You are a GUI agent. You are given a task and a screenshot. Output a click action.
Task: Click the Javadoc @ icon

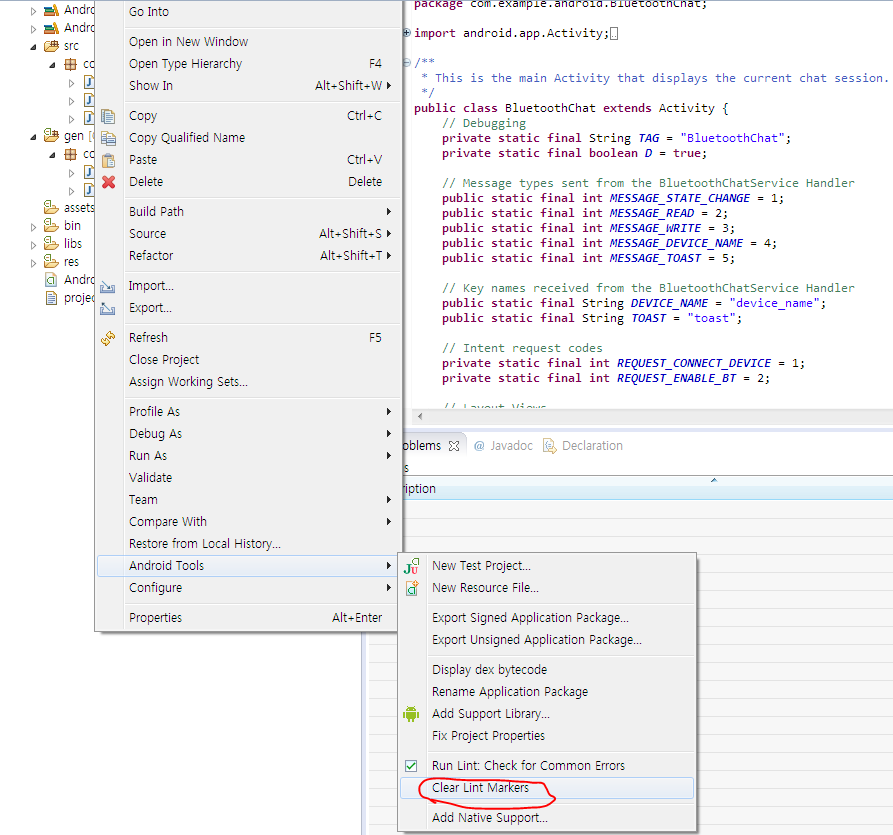pos(479,446)
